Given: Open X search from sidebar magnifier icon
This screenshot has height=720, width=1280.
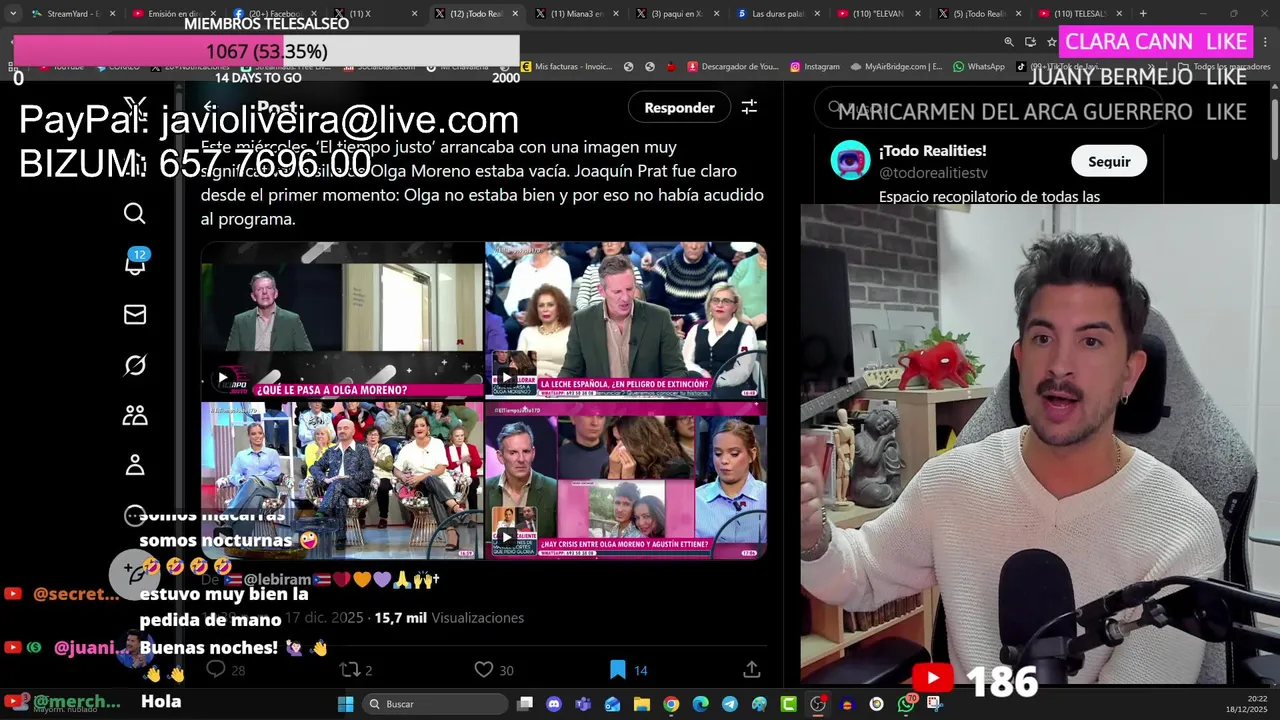Looking at the screenshot, I should (x=135, y=213).
